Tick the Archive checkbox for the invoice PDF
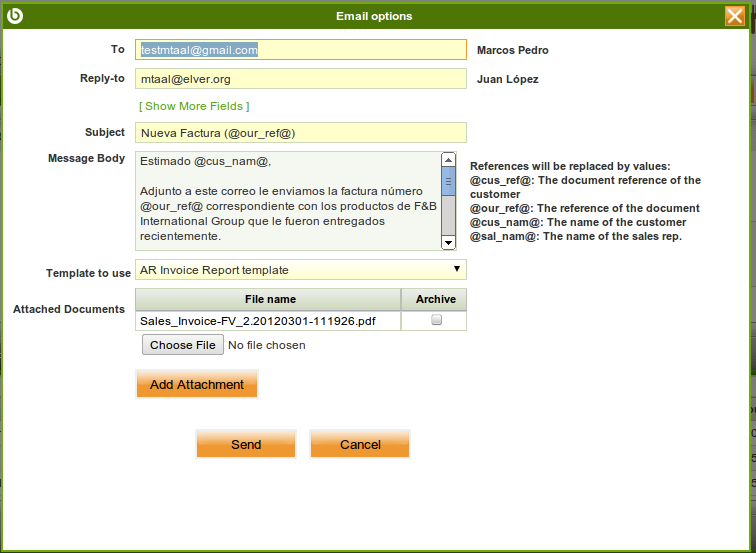 point(435,321)
